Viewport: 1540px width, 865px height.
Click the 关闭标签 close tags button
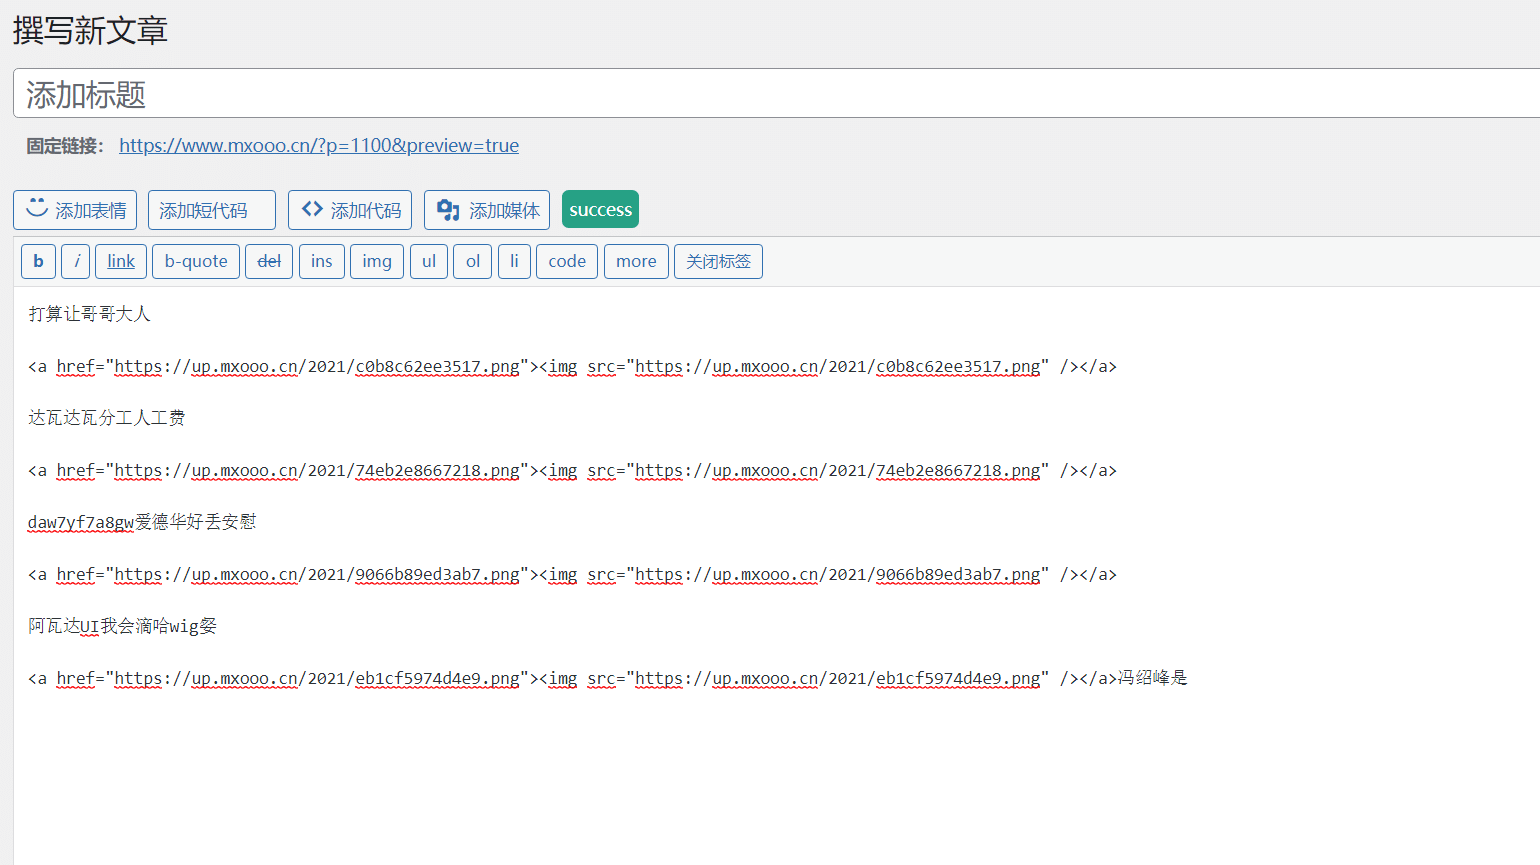tap(718, 261)
